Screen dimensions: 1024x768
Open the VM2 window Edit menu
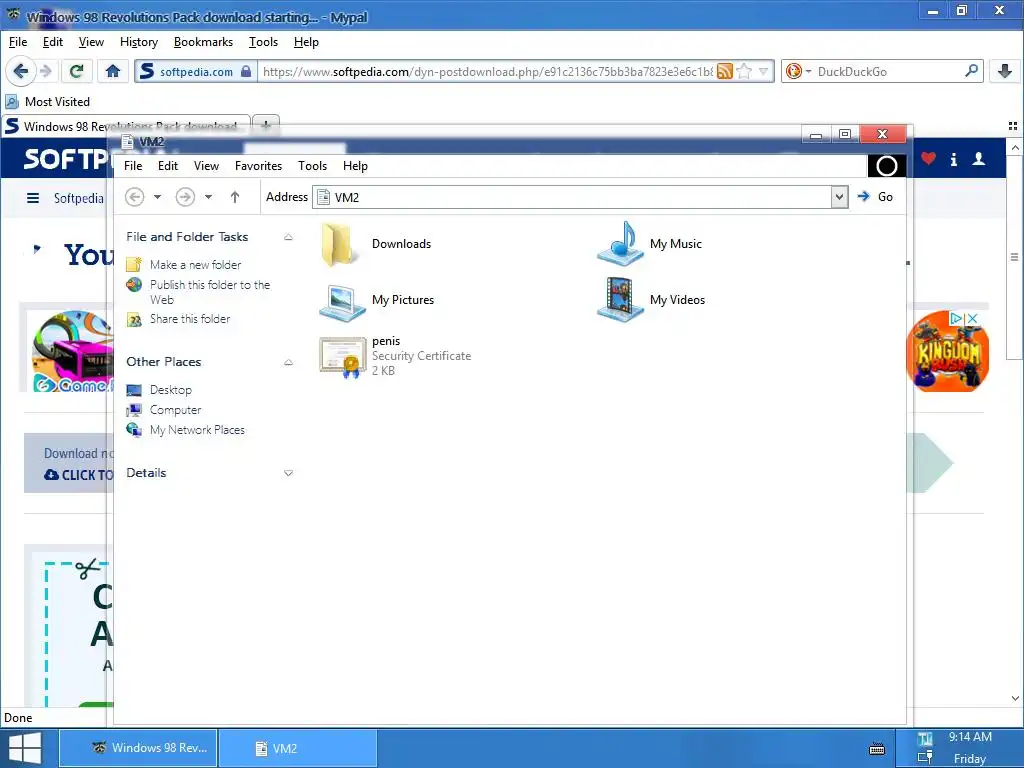(168, 166)
